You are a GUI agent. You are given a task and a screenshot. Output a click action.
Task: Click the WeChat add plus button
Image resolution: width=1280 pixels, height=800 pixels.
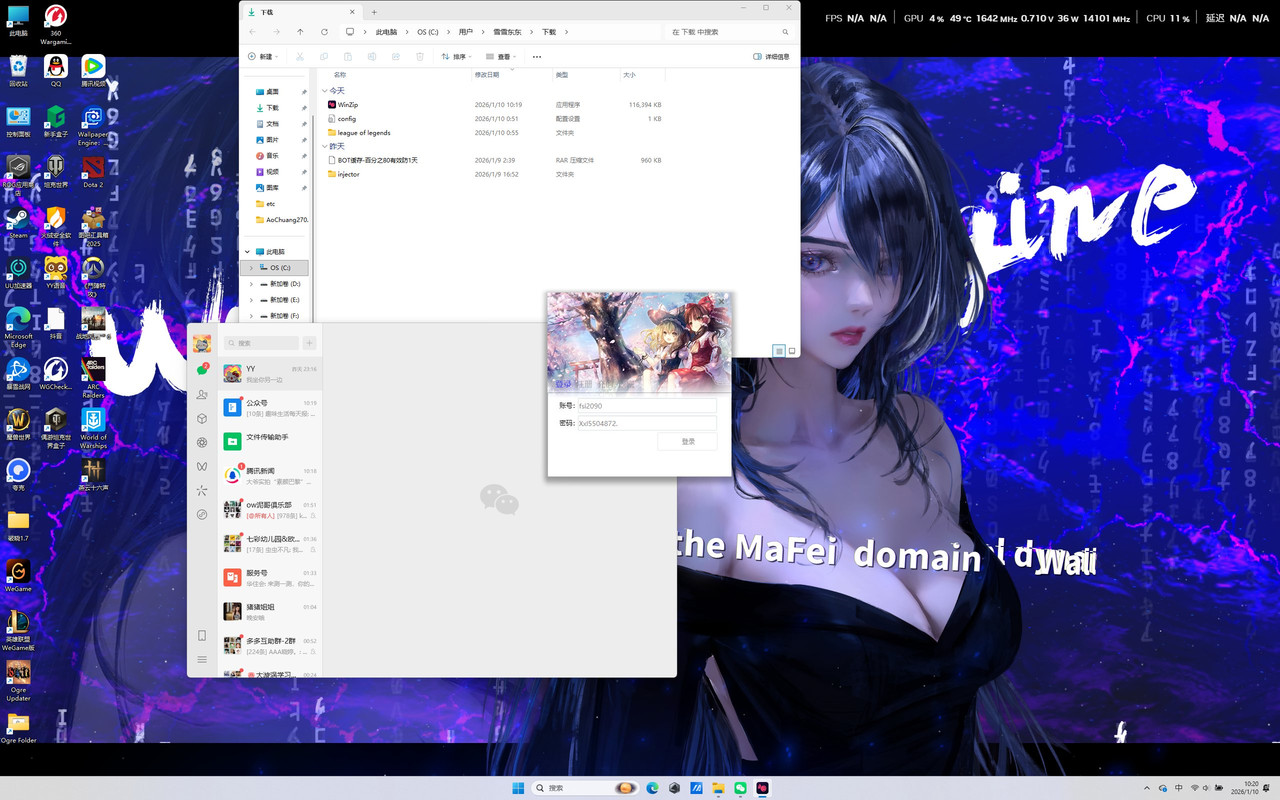pos(310,343)
